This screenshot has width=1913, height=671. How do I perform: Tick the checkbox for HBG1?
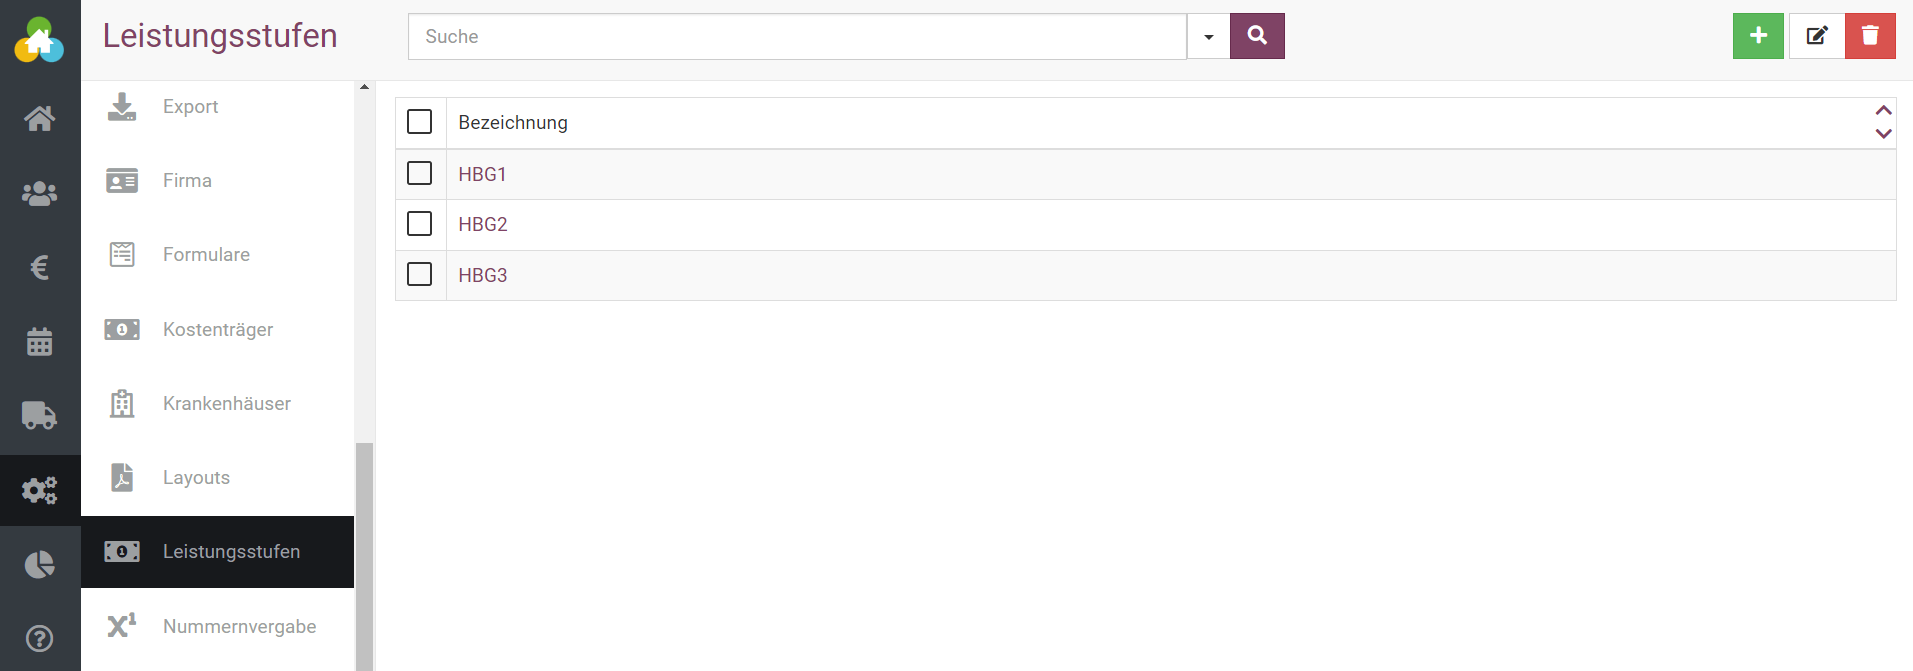coord(420,173)
